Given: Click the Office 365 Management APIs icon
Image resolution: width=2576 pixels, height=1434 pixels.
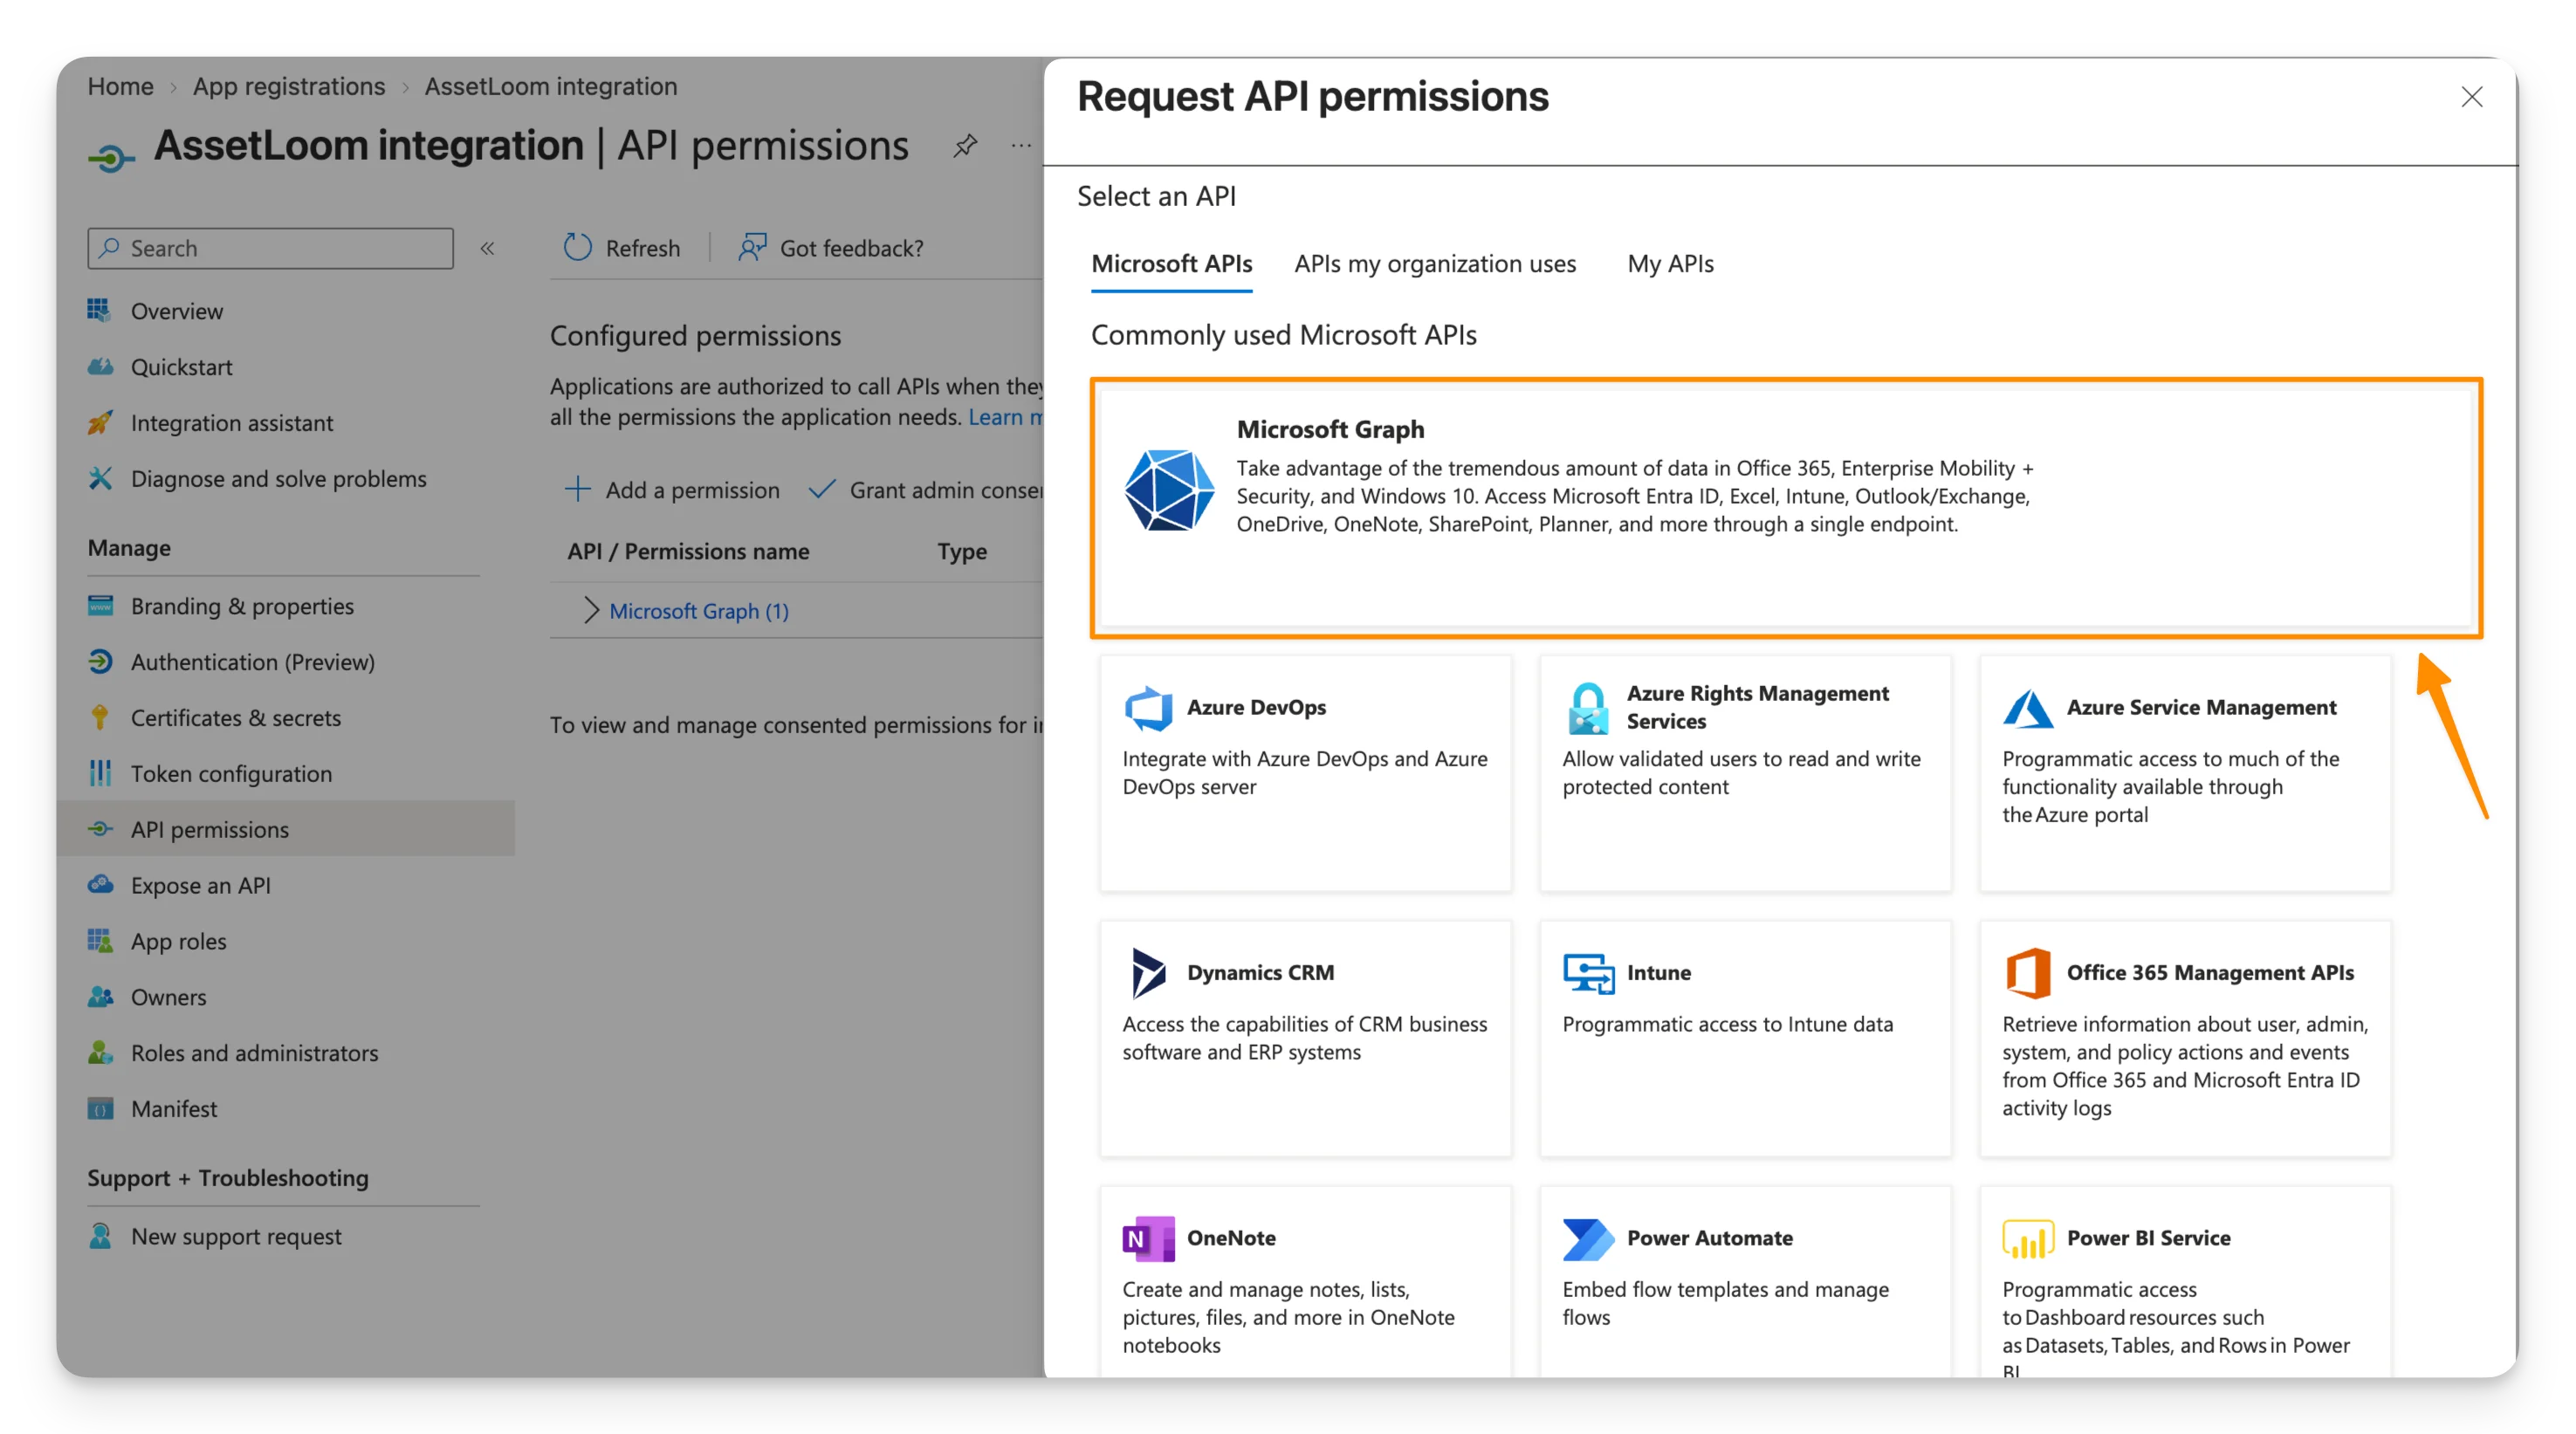Looking at the screenshot, I should (x=2027, y=973).
